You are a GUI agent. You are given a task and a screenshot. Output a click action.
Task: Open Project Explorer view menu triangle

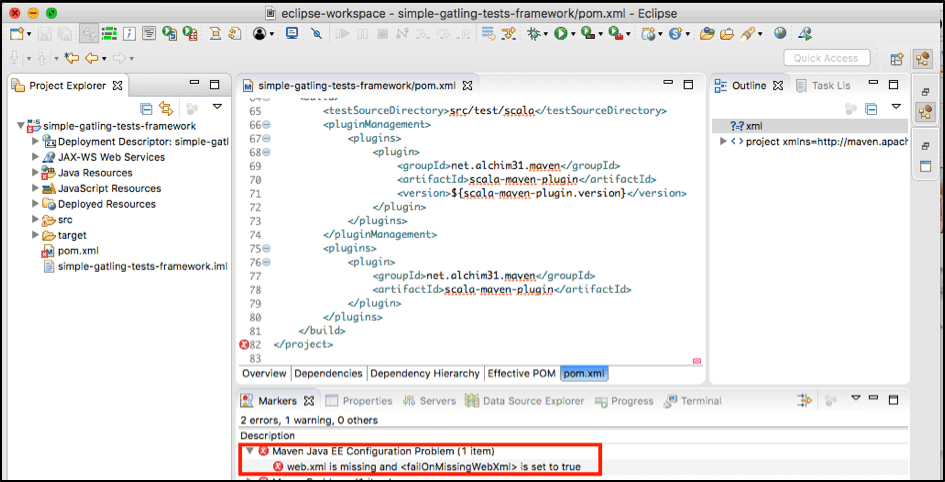(217, 107)
